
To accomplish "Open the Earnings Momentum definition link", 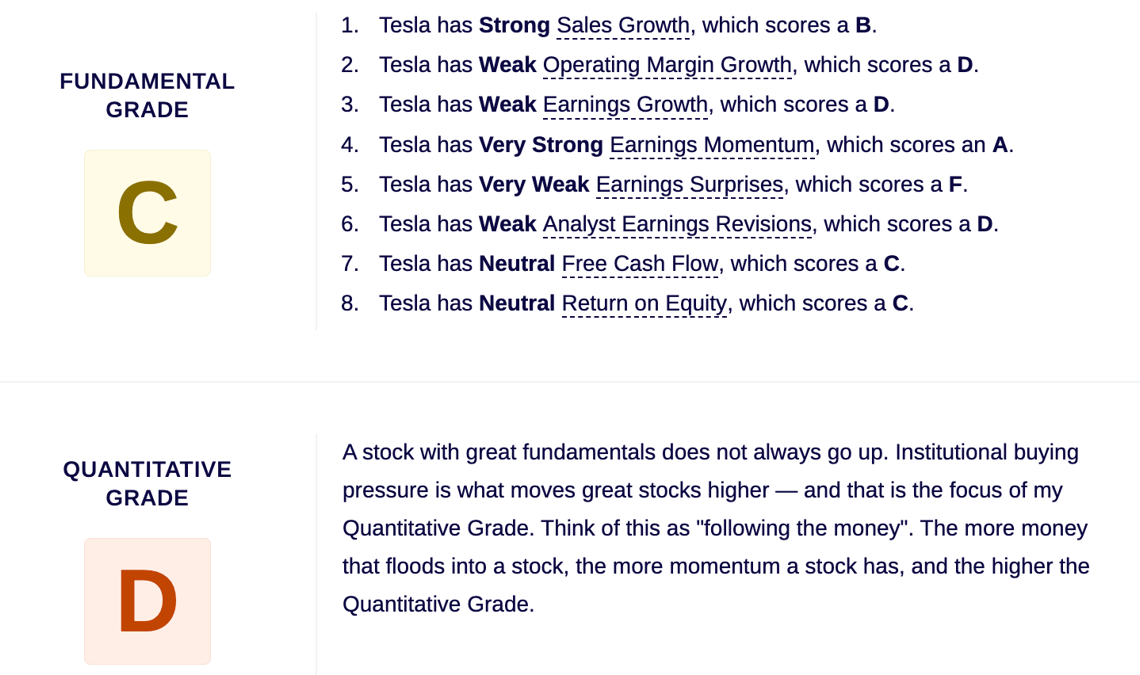I will click(712, 145).
